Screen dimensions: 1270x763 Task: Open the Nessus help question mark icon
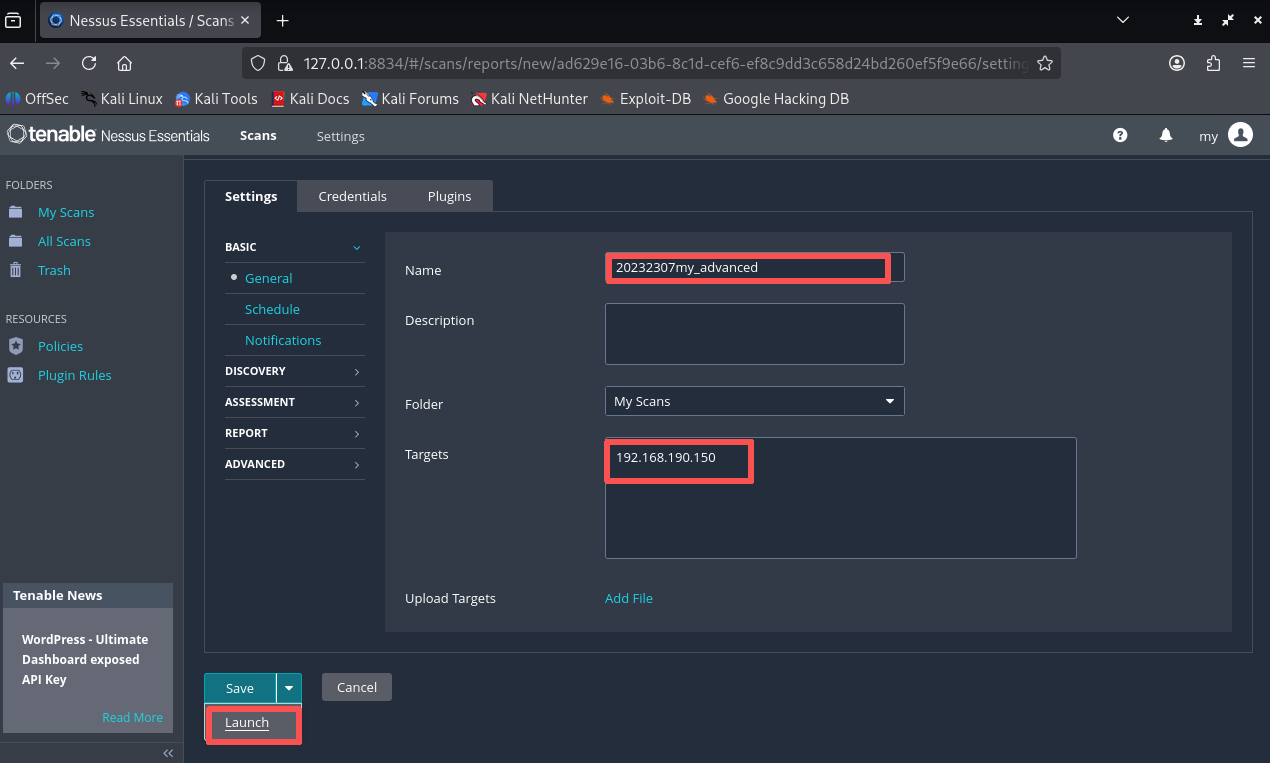coord(1120,135)
